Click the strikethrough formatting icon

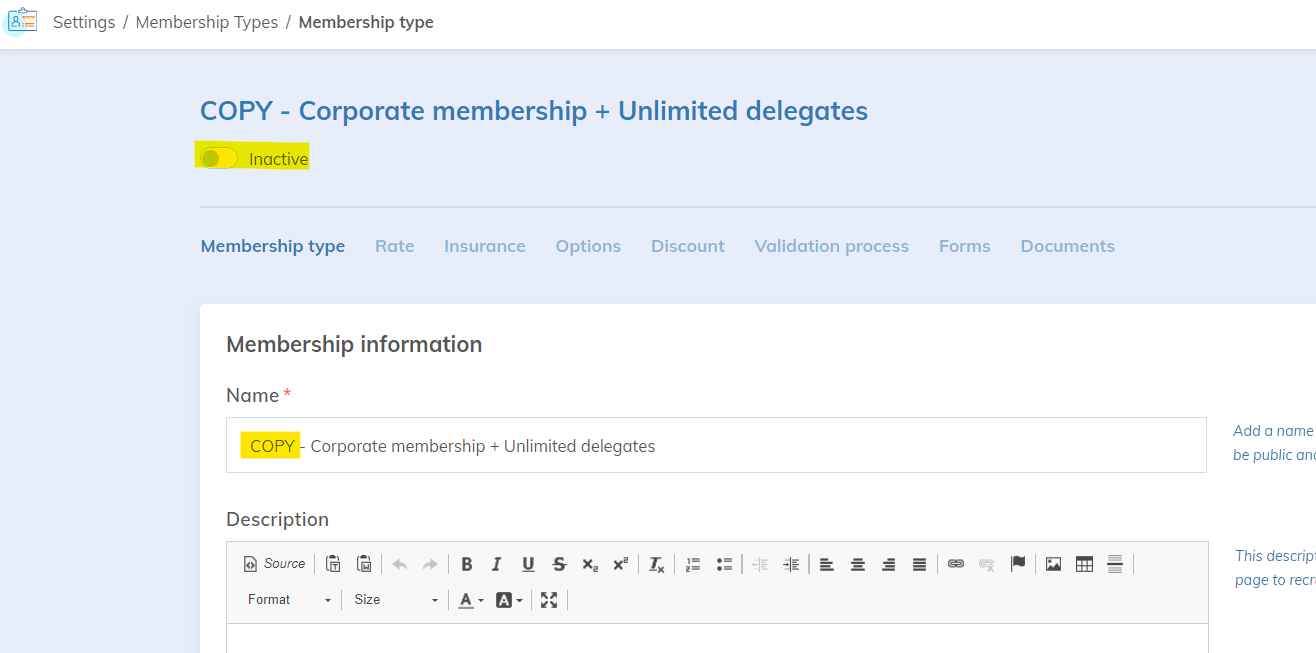[559, 564]
